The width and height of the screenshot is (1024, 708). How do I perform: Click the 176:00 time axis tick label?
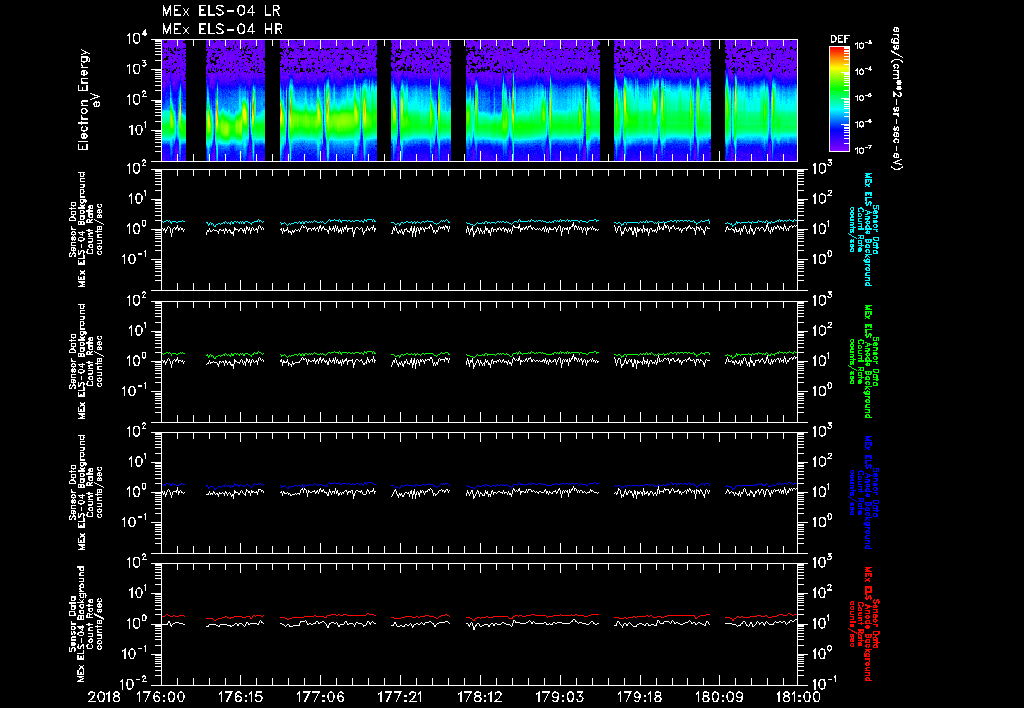[x=161, y=696]
